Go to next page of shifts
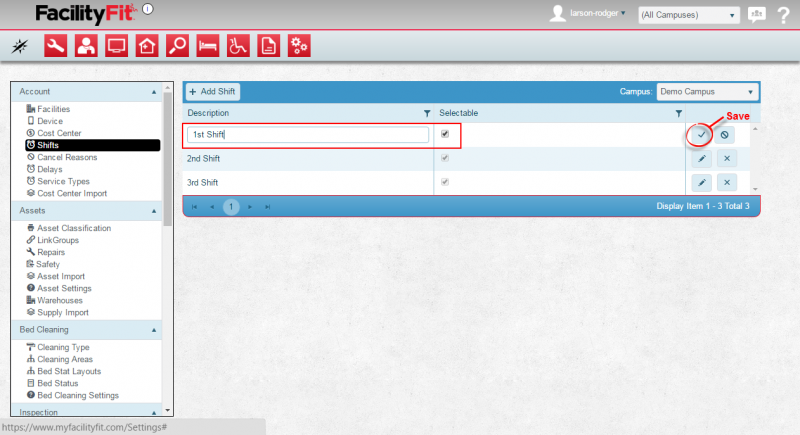This screenshot has height=435, width=800. (250, 207)
